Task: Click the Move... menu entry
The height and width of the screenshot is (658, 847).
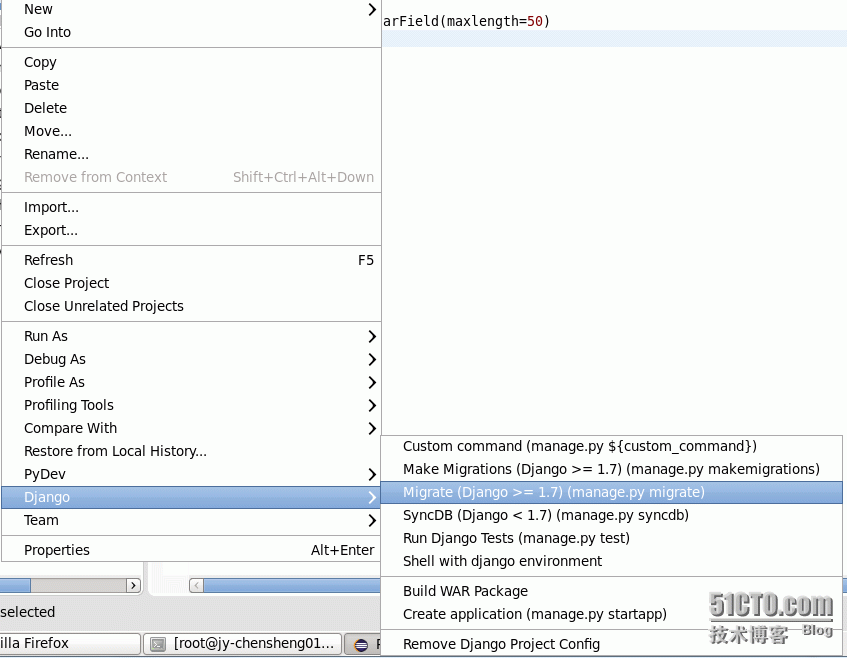Action: click(191, 131)
